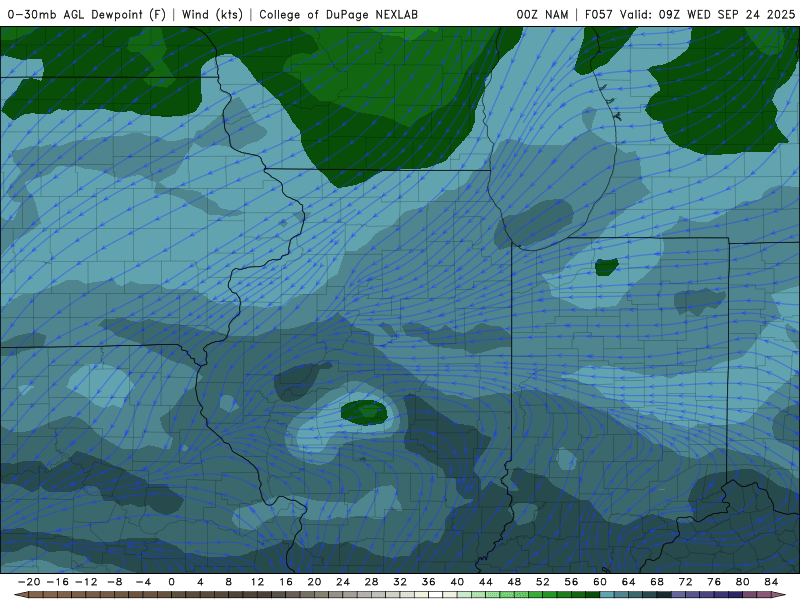The width and height of the screenshot is (800, 600).
Task: Click the "F057 Valid: 09Z WED SEP 24 2025" text
Action: pyautogui.click(x=690, y=14)
